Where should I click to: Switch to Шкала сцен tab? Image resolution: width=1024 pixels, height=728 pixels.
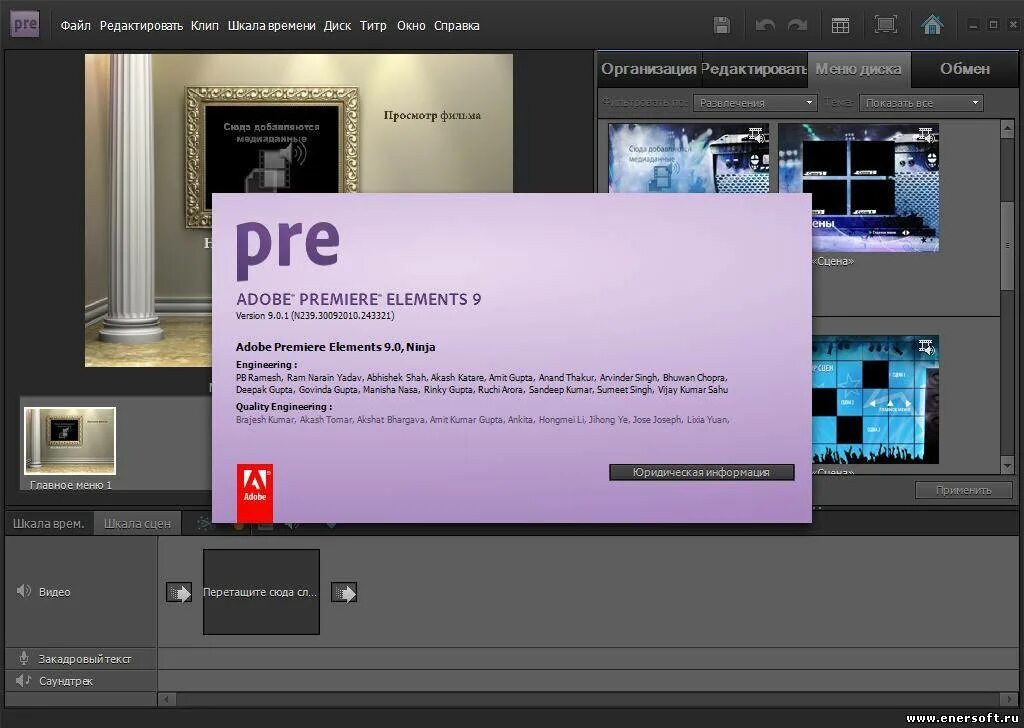[x=137, y=524]
